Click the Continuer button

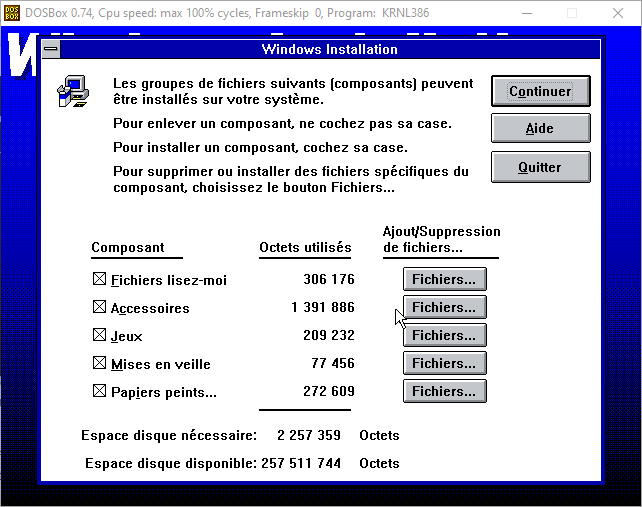tap(540, 91)
